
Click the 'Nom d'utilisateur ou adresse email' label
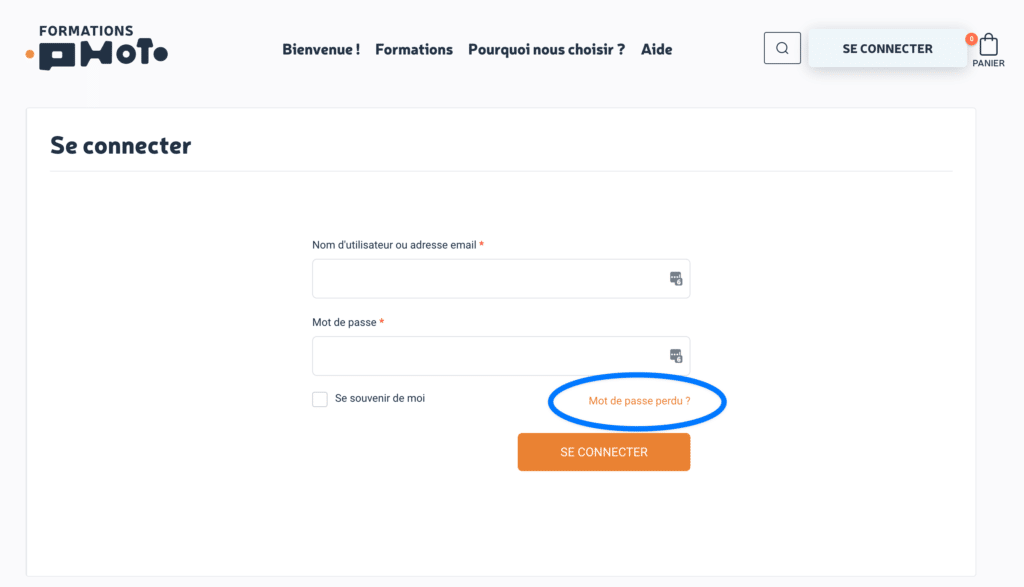394,245
